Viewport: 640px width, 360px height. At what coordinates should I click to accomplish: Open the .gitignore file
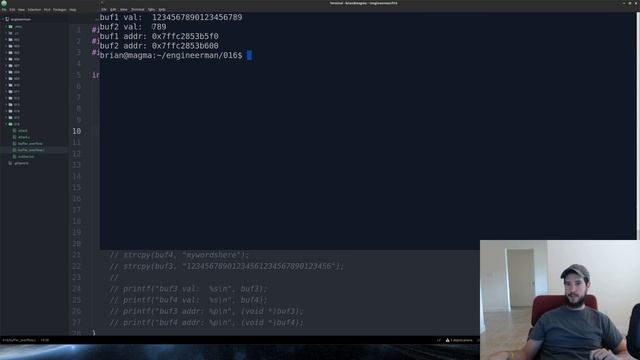pos(21,163)
